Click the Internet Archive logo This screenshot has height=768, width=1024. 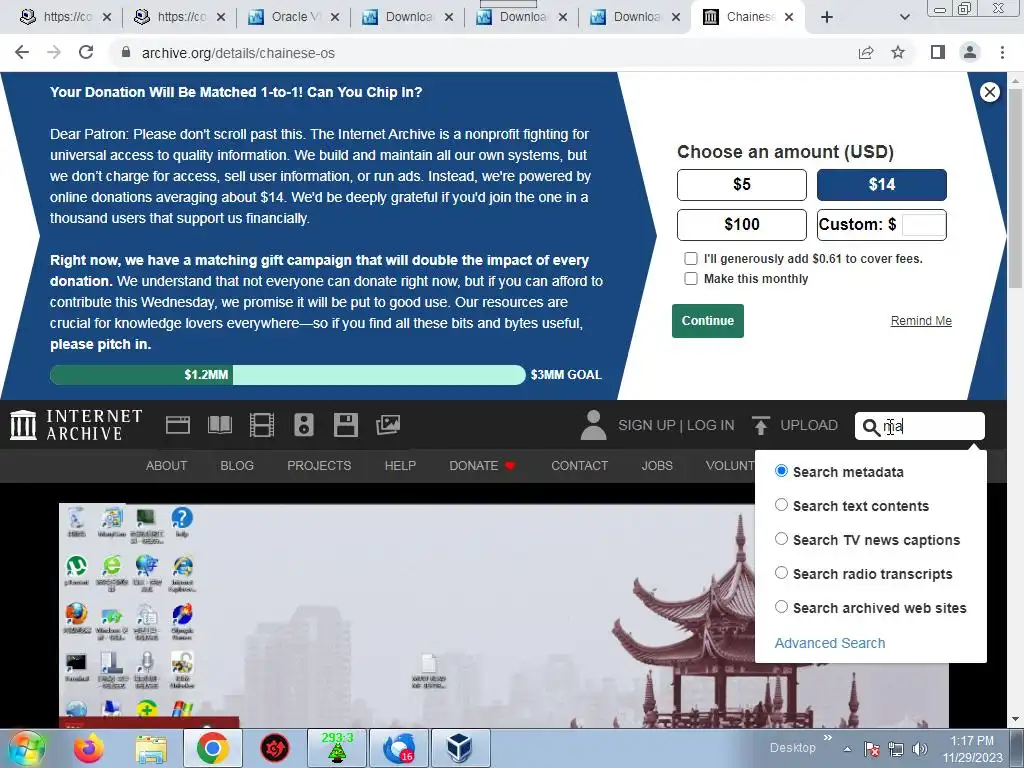coord(76,425)
